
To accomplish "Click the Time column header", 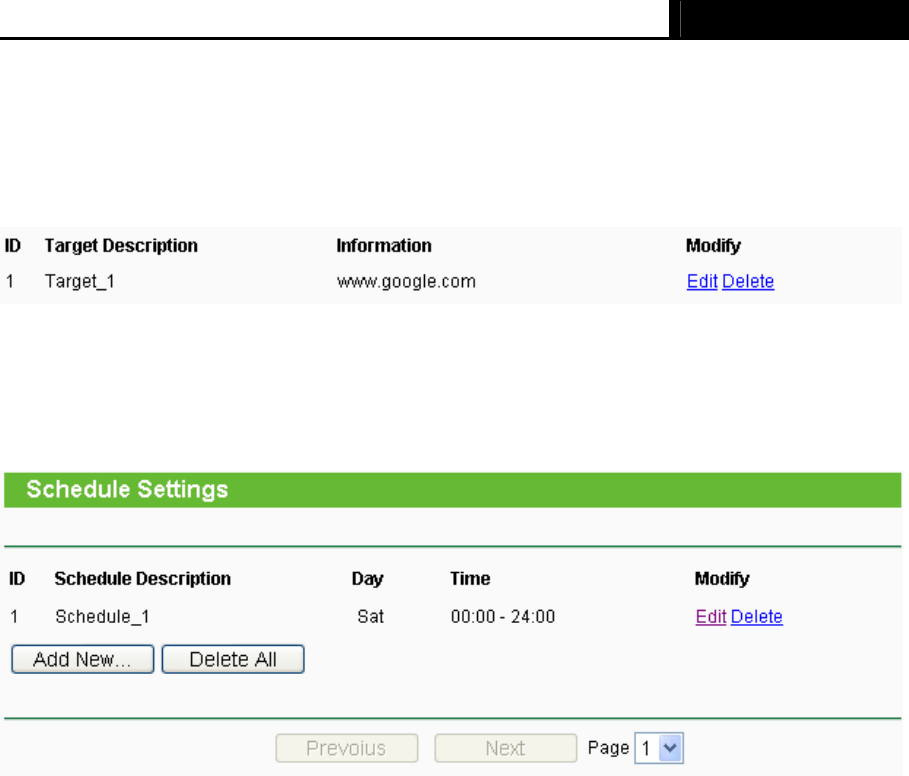I will (470, 578).
